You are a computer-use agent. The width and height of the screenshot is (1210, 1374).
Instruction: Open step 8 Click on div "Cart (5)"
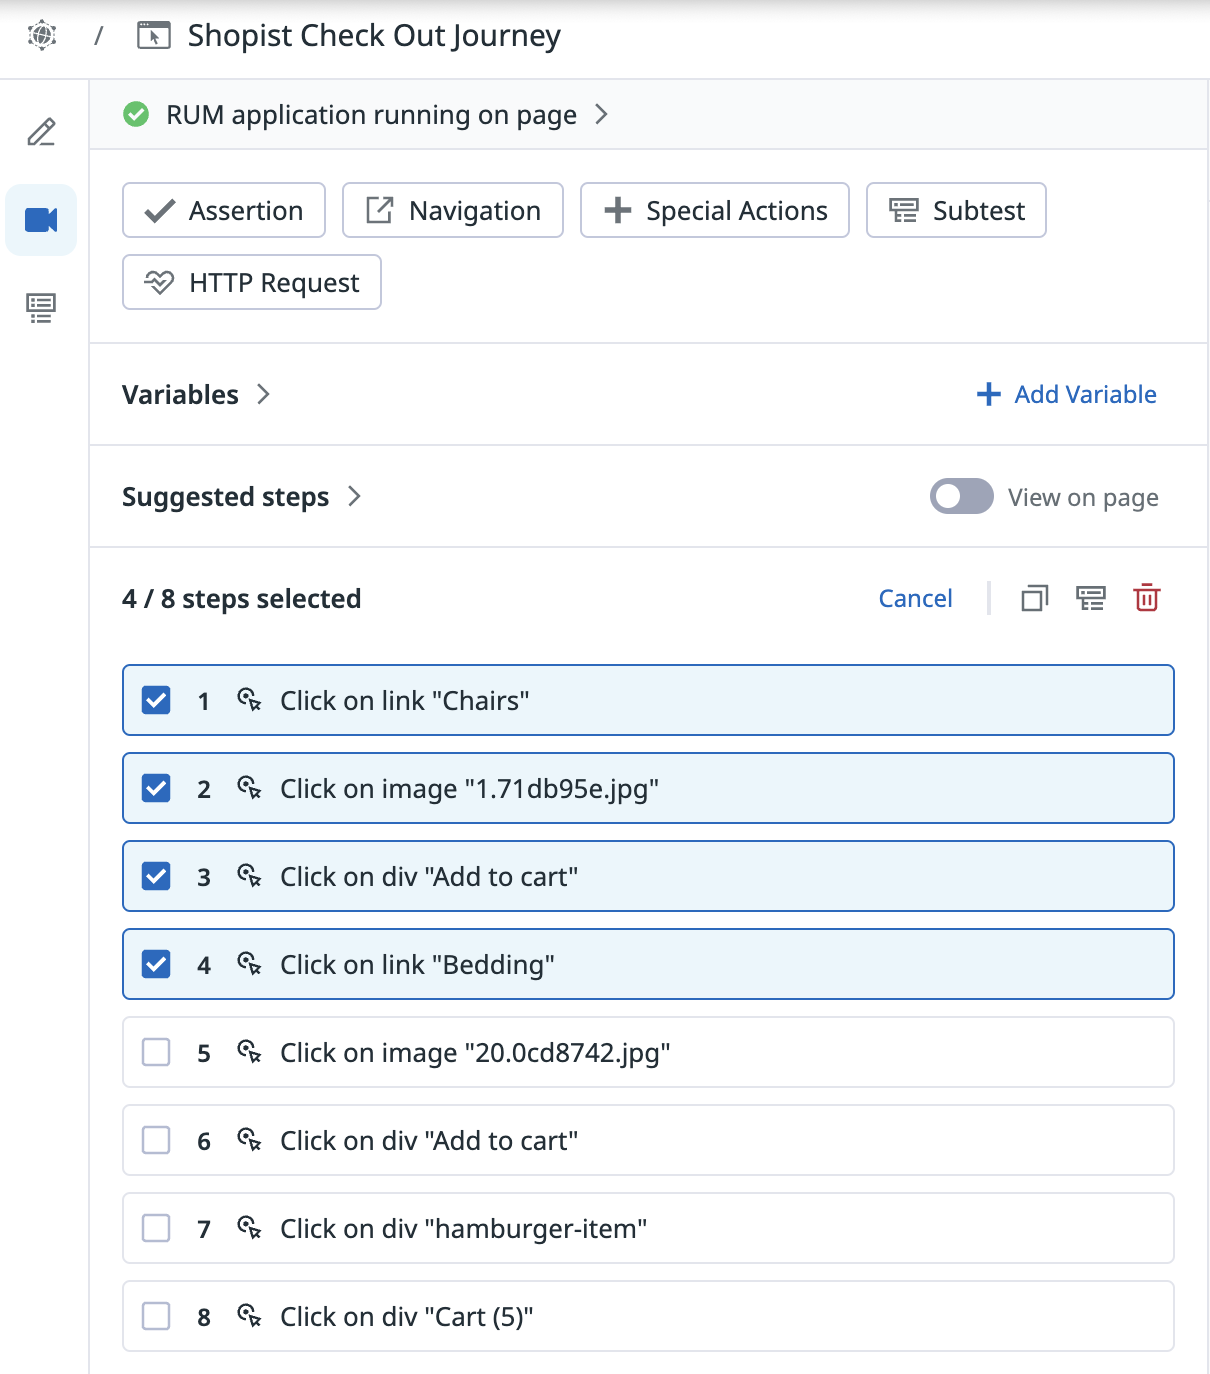pos(648,1316)
